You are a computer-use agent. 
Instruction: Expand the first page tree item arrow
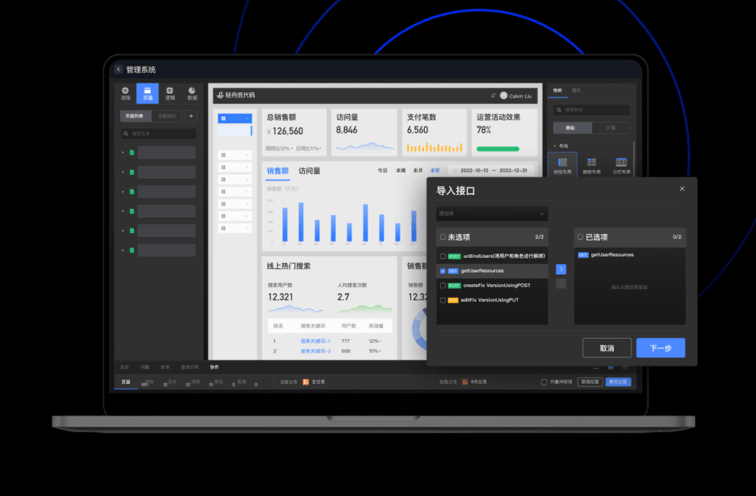[x=123, y=153]
